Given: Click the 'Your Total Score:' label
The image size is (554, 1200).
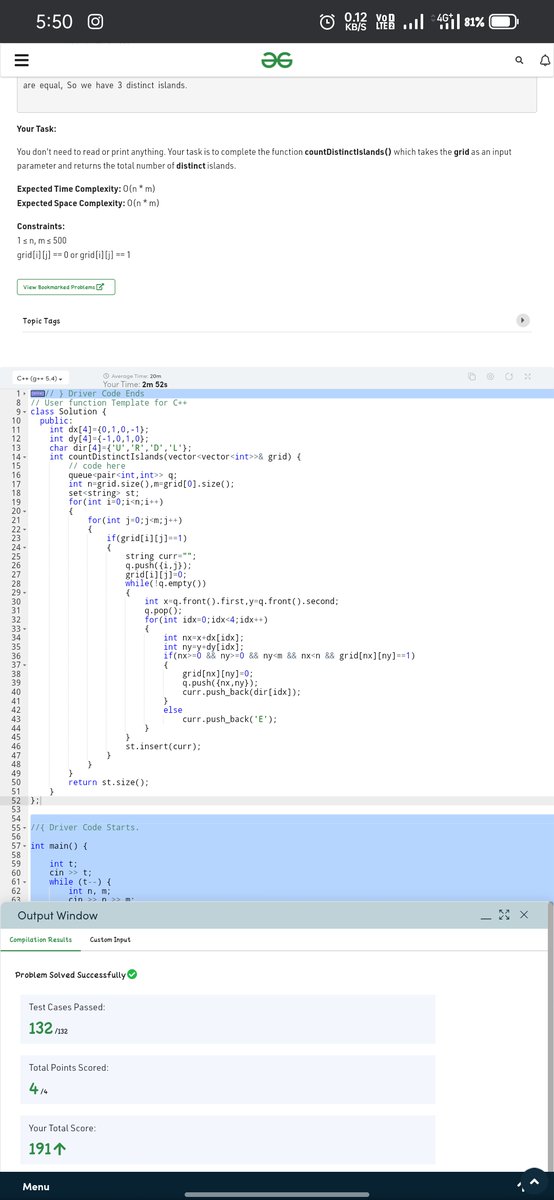Looking at the screenshot, I should point(63,1128).
